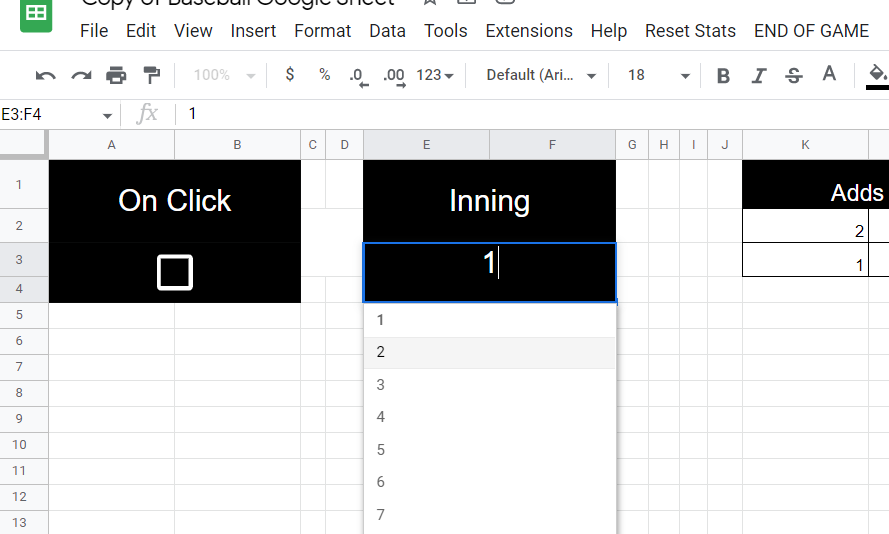This screenshot has height=534, width=889.
Task: Decrease decimal places
Action: tap(358, 76)
